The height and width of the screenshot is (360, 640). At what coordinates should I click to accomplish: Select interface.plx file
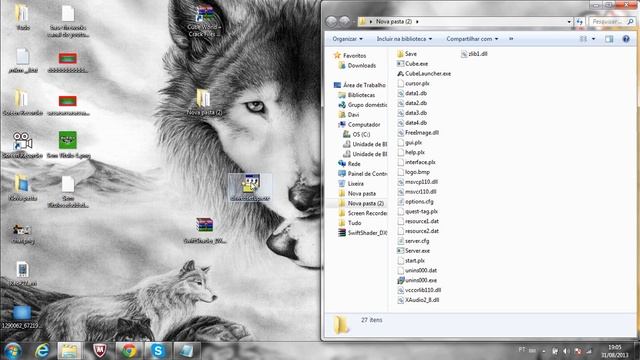tap(416, 162)
